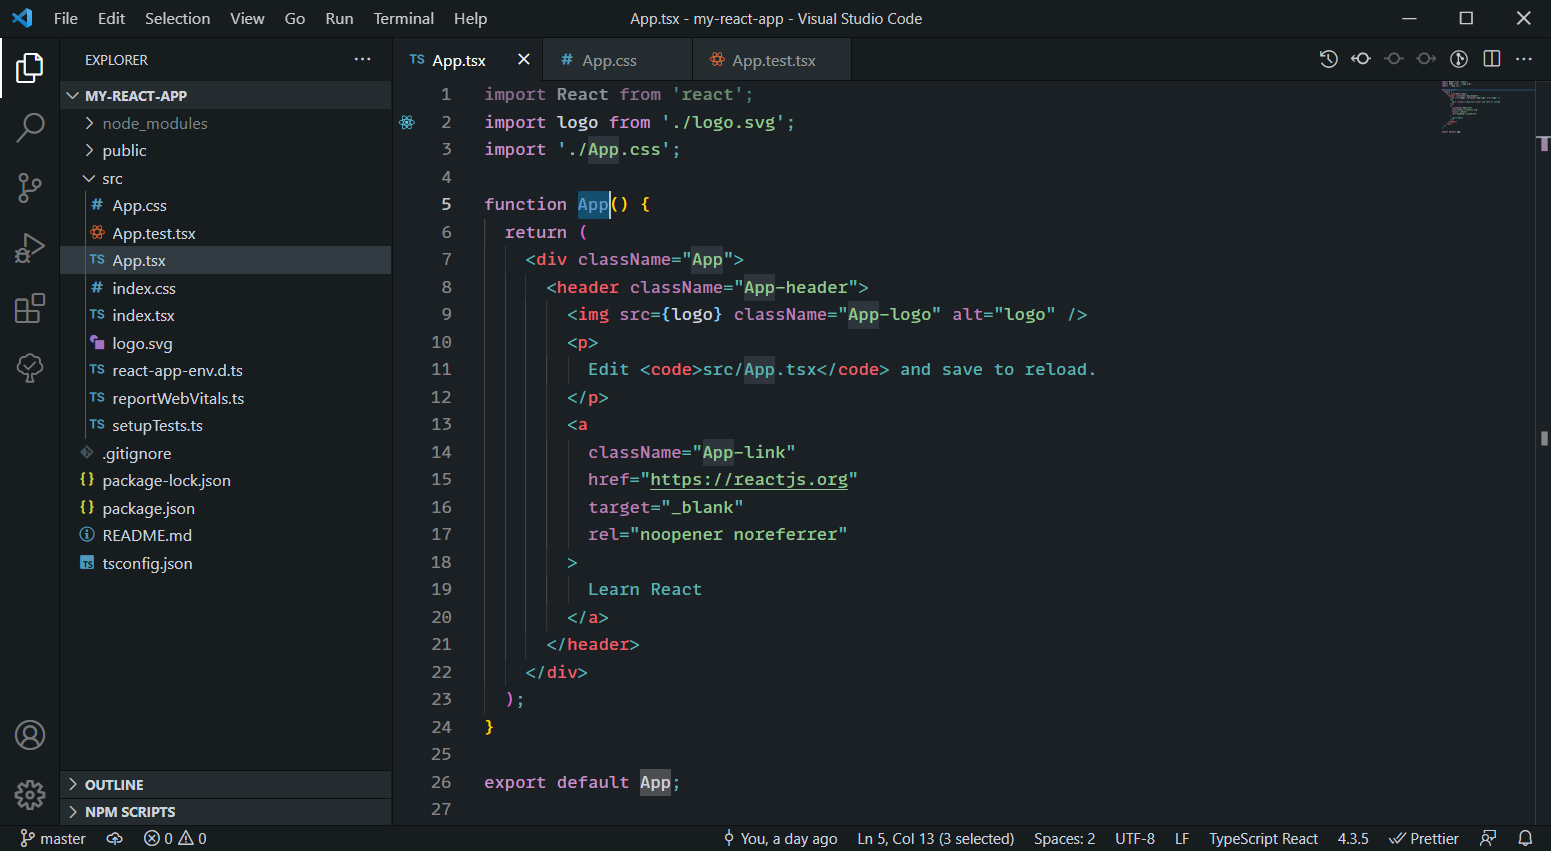Open the Go menu

pos(295,18)
